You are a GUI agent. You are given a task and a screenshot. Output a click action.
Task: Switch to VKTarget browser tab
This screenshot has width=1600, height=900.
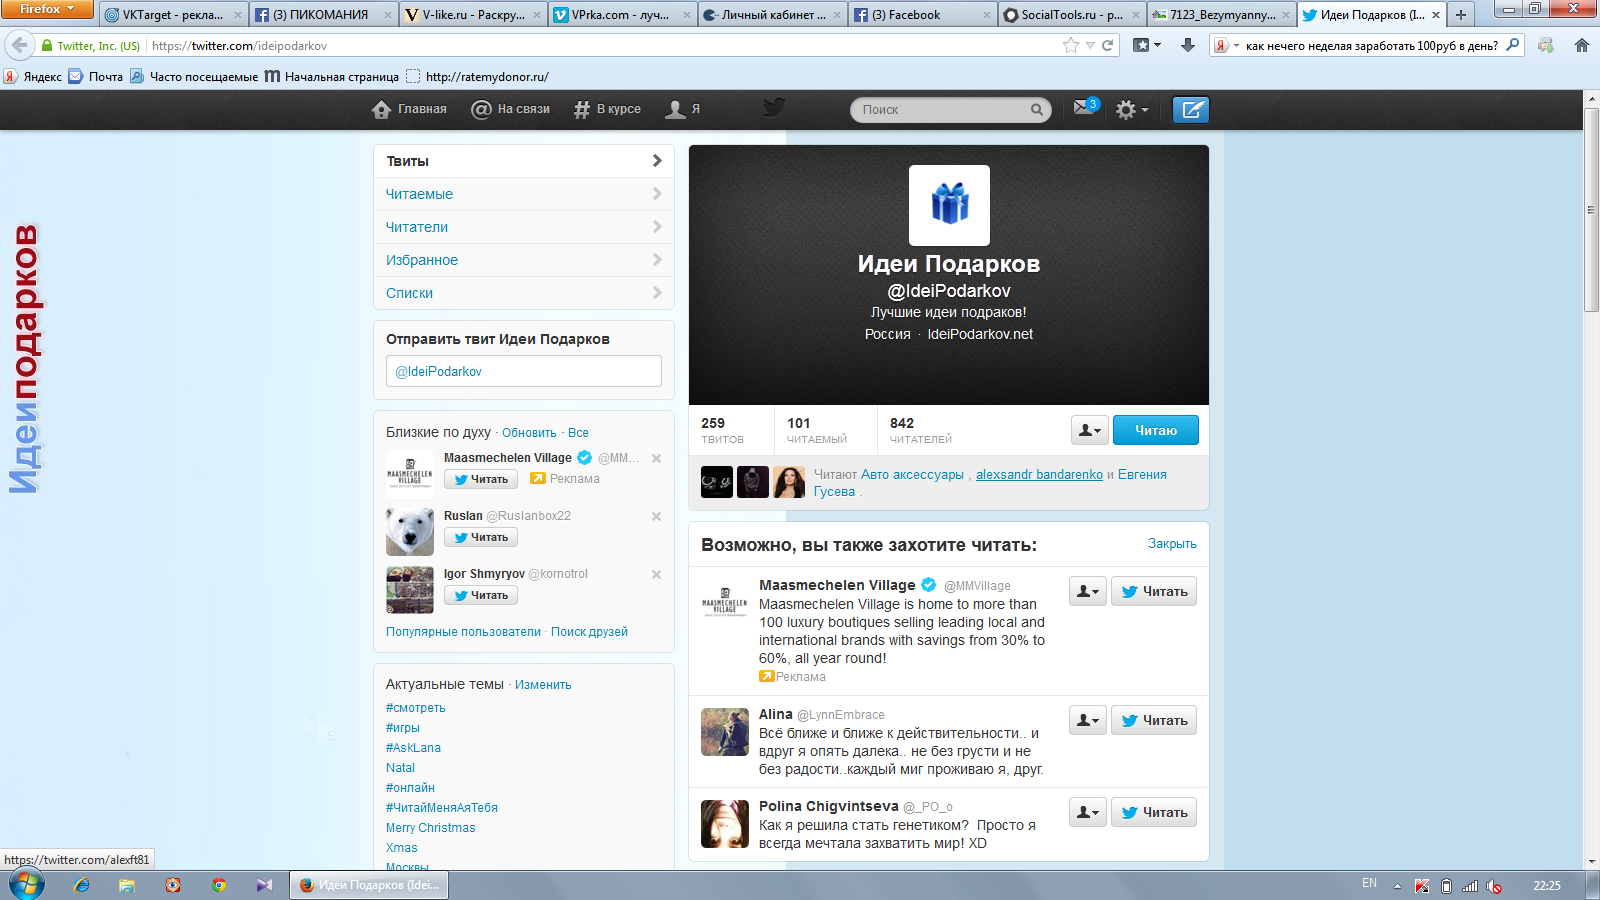(x=172, y=14)
